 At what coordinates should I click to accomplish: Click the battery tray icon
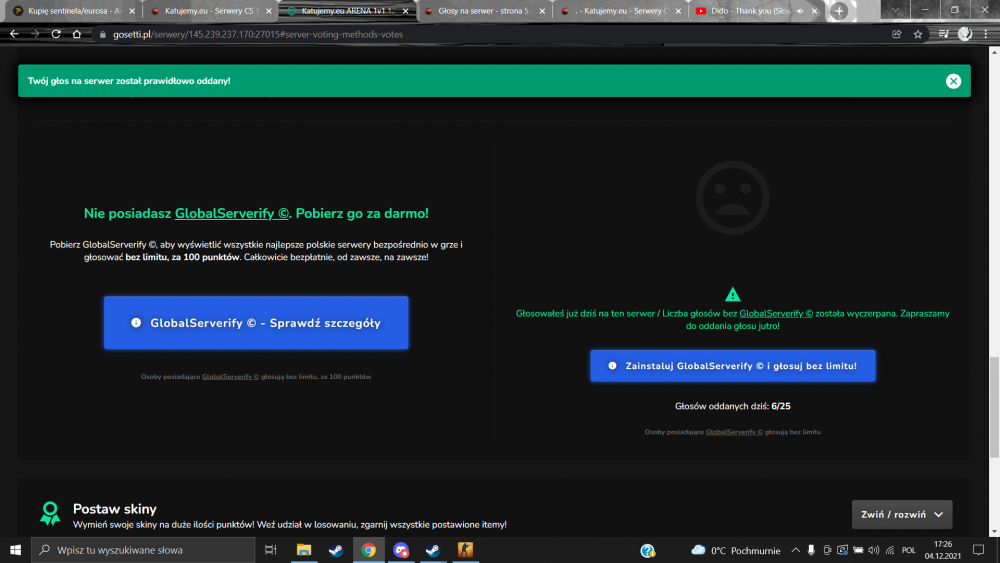click(858, 550)
